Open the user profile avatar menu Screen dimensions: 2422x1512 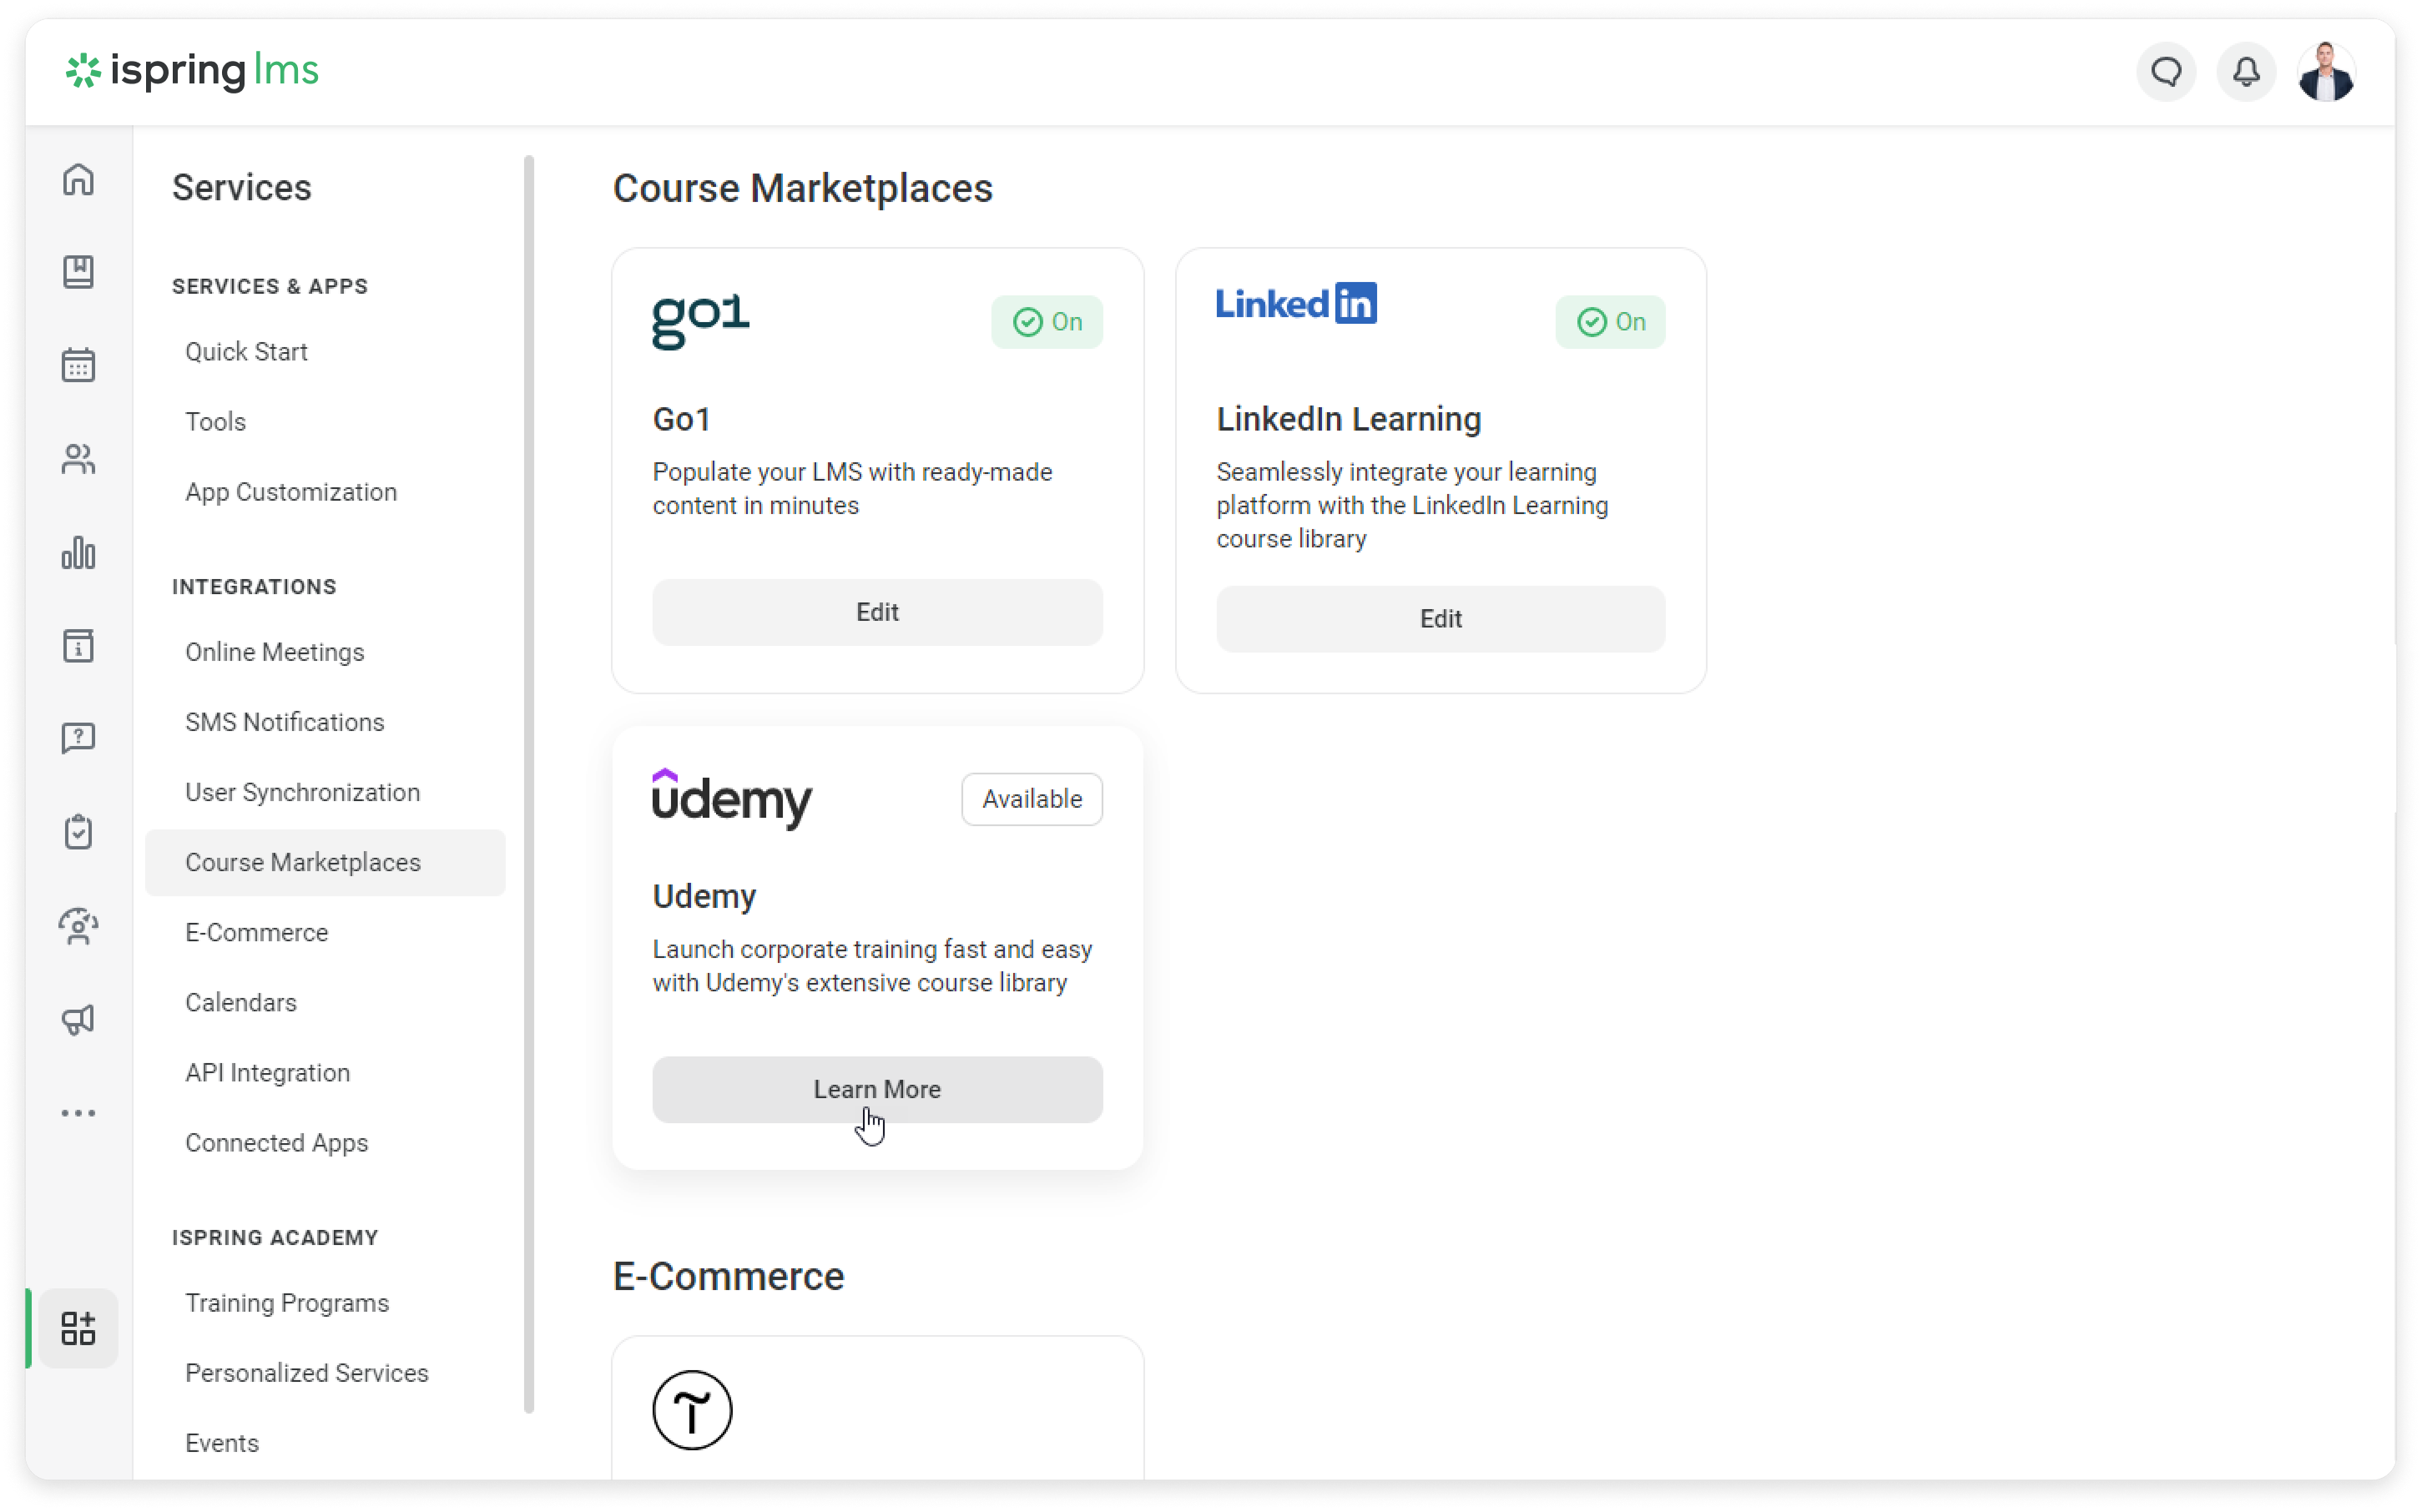[2326, 72]
